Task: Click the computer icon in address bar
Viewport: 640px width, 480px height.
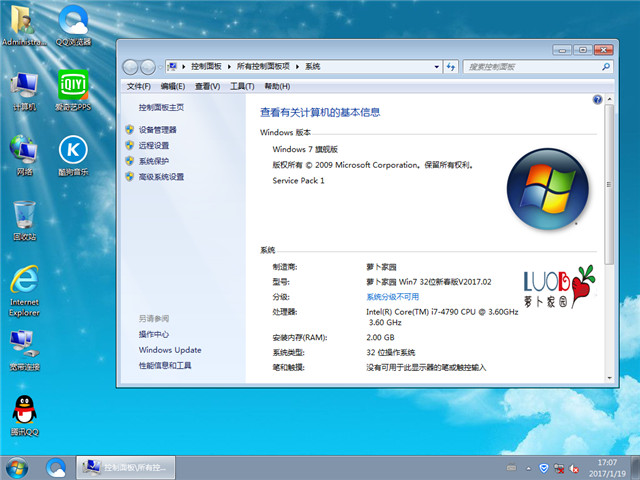Action: (x=172, y=67)
